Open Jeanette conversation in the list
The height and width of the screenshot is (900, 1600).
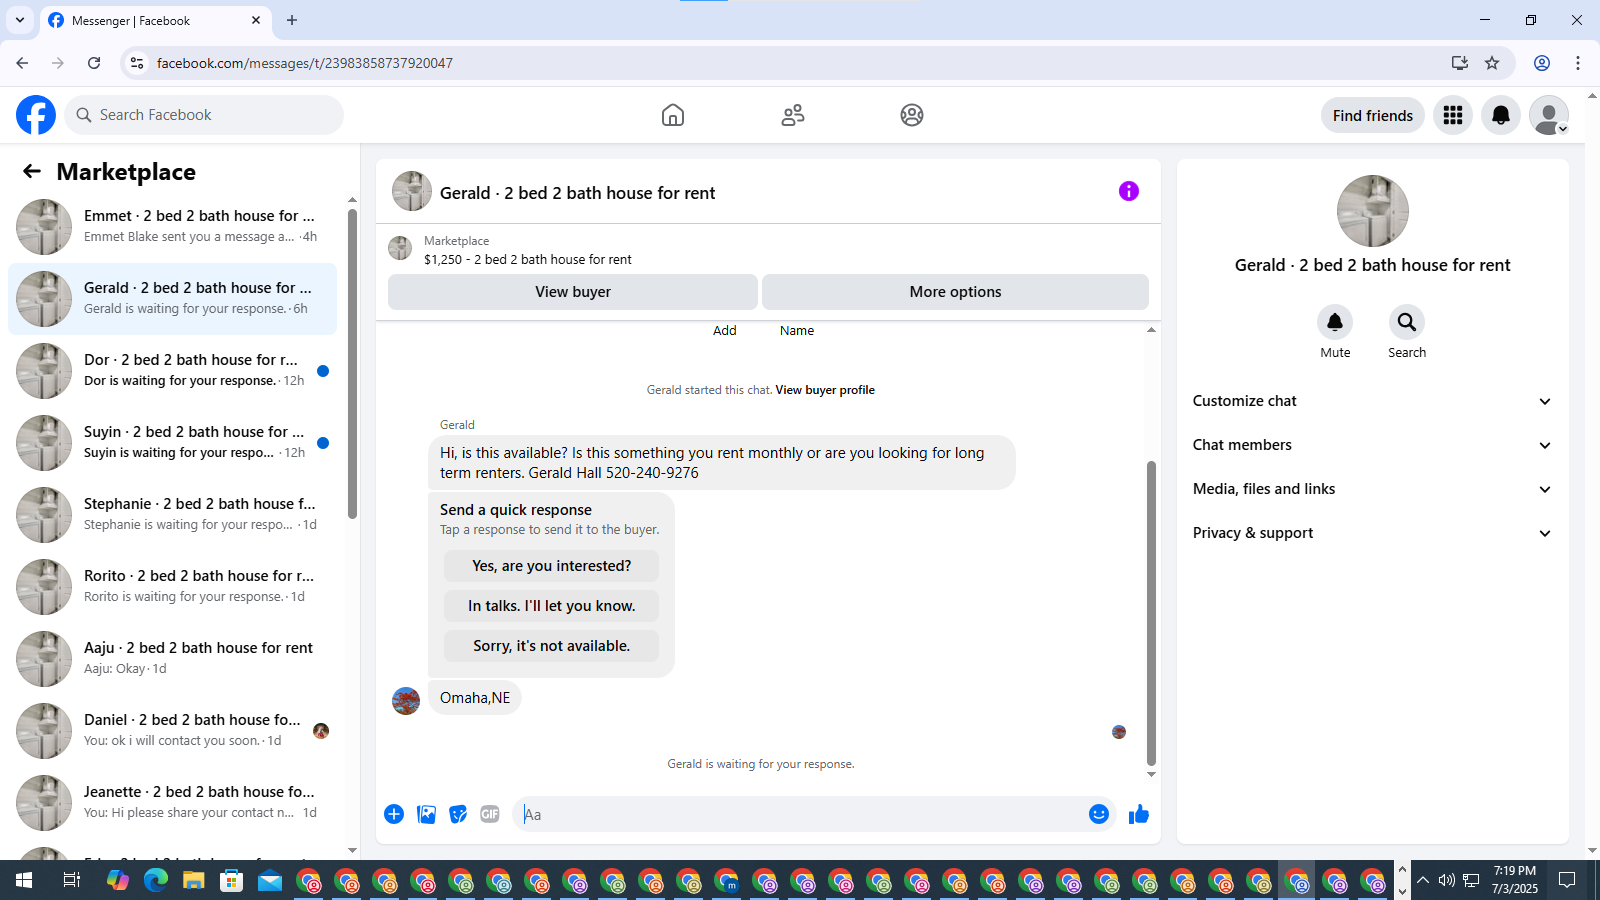[172, 803]
